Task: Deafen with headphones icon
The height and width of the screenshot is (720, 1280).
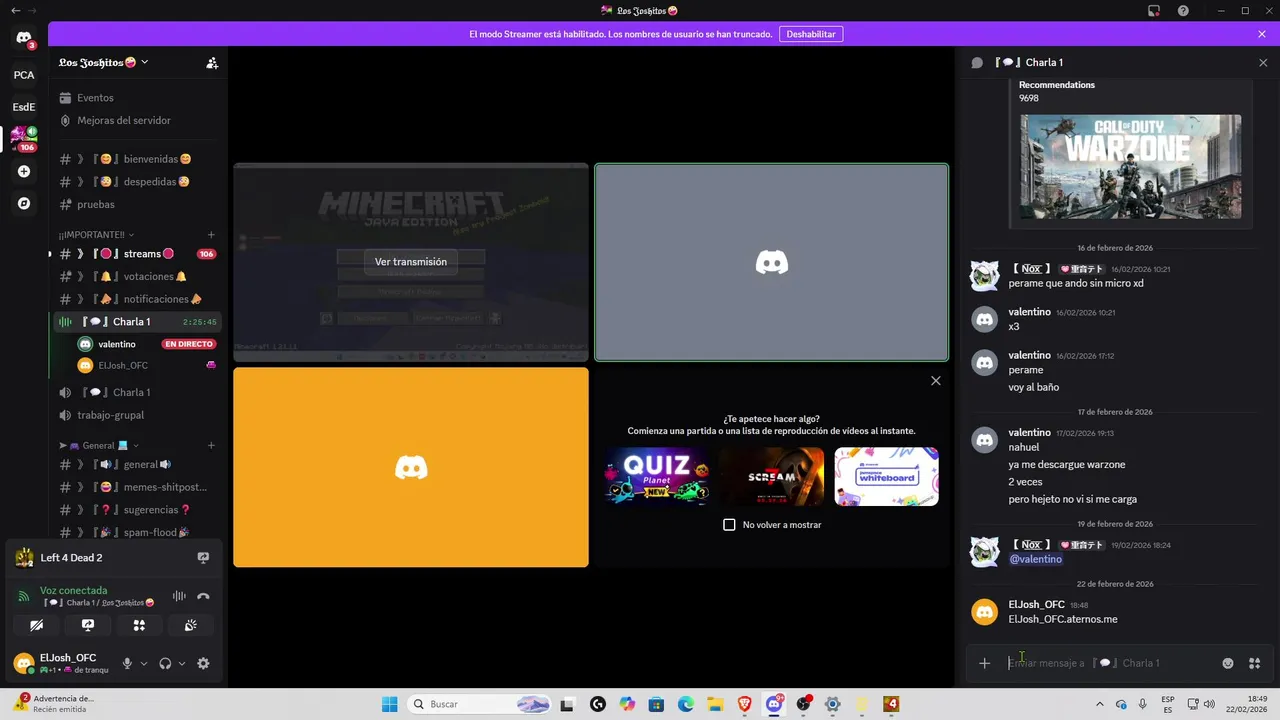Action: [x=165, y=663]
